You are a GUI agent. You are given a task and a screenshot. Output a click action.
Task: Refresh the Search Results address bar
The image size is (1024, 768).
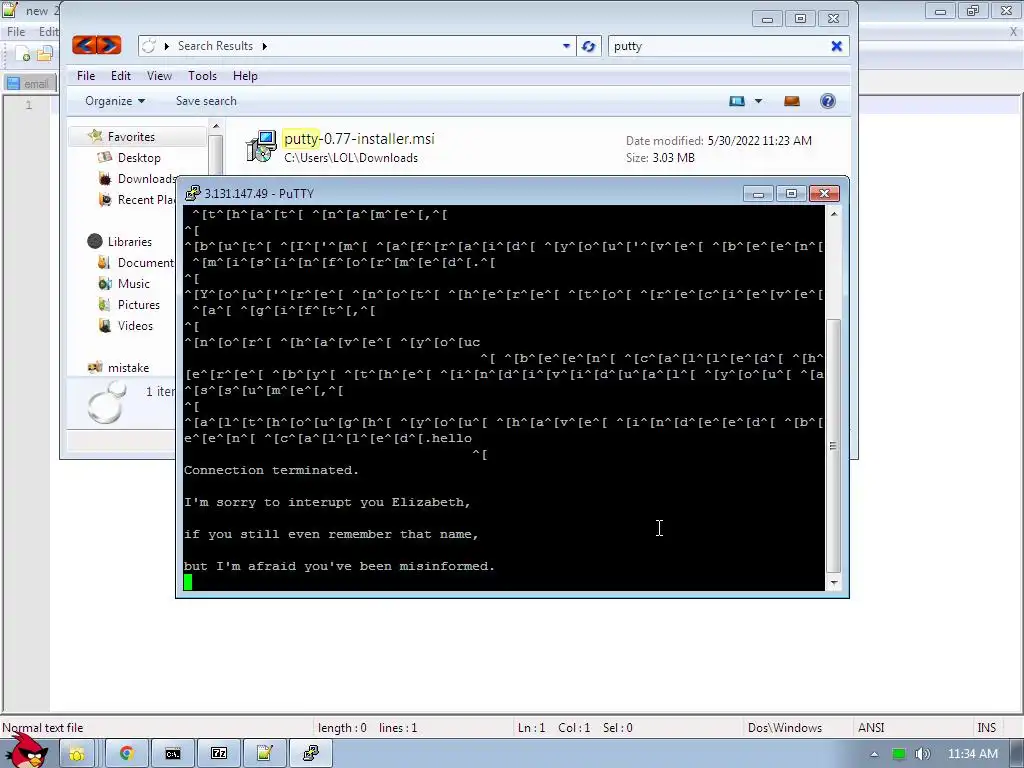pyautogui.click(x=588, y=46)
